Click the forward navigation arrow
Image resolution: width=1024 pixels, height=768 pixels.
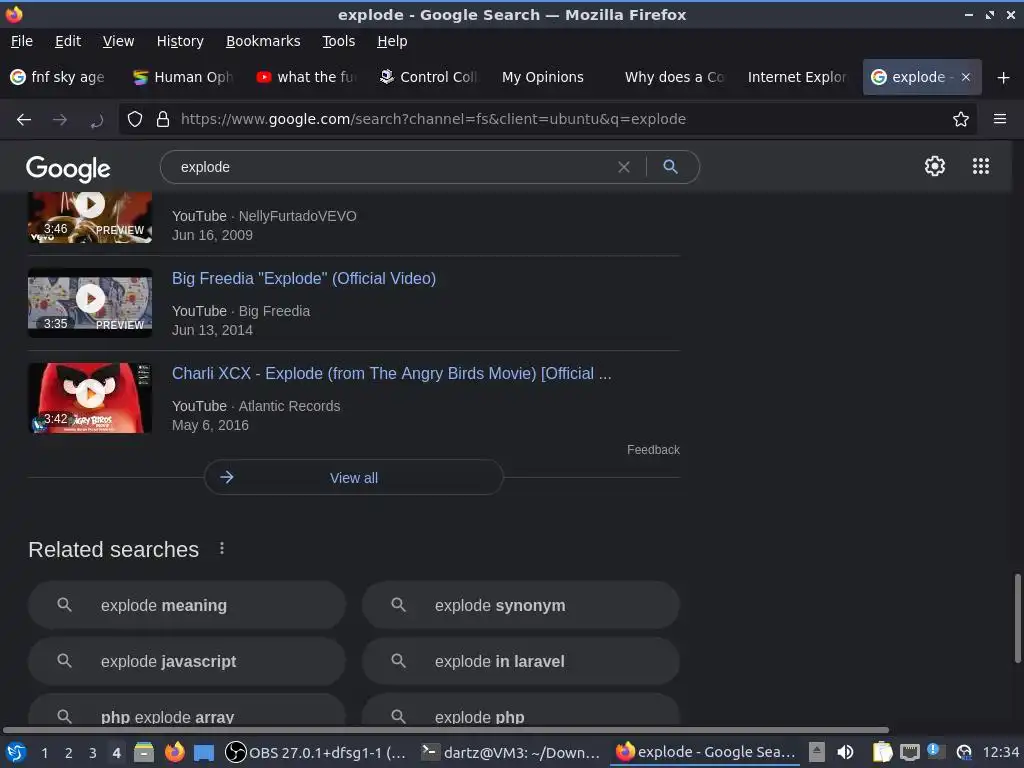click(60, 120)
